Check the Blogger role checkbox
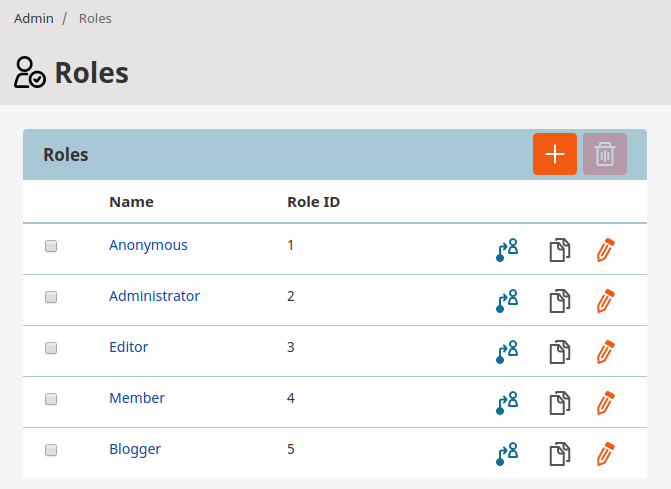The width and height of the screenshot is (671, 489). [x=51, y=450]
